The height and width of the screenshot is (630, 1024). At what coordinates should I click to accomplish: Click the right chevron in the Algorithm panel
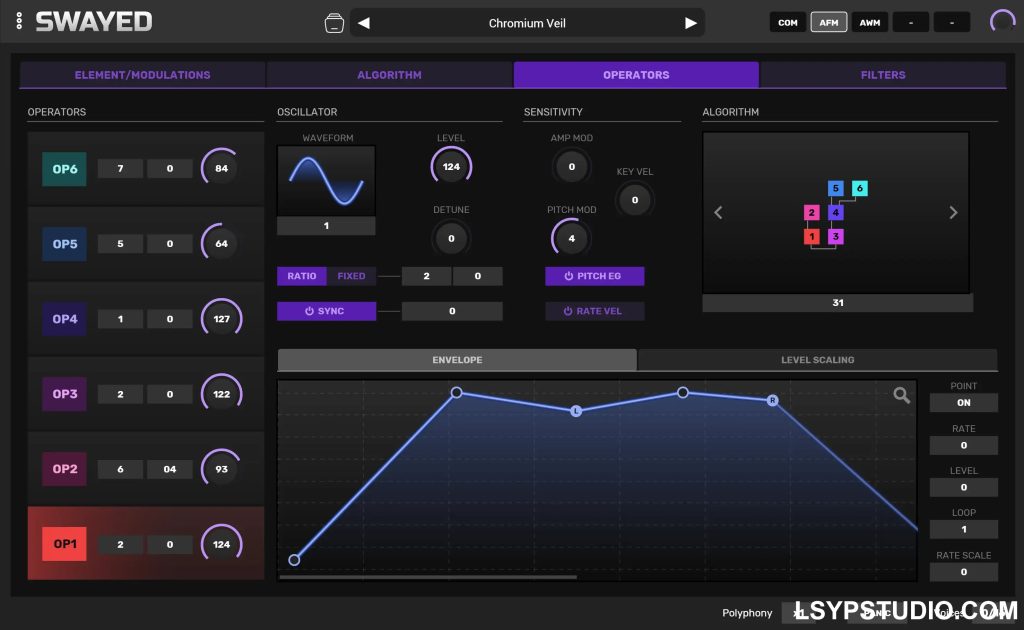coord(952,212)
